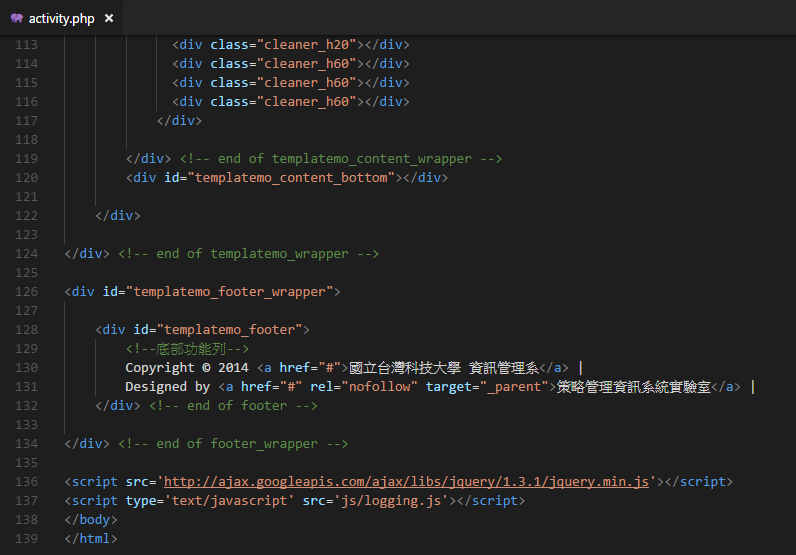Viewport: 796px width, 555px height.
Task: Click the closing div tag on line 117
Action: tap(179, 120)
